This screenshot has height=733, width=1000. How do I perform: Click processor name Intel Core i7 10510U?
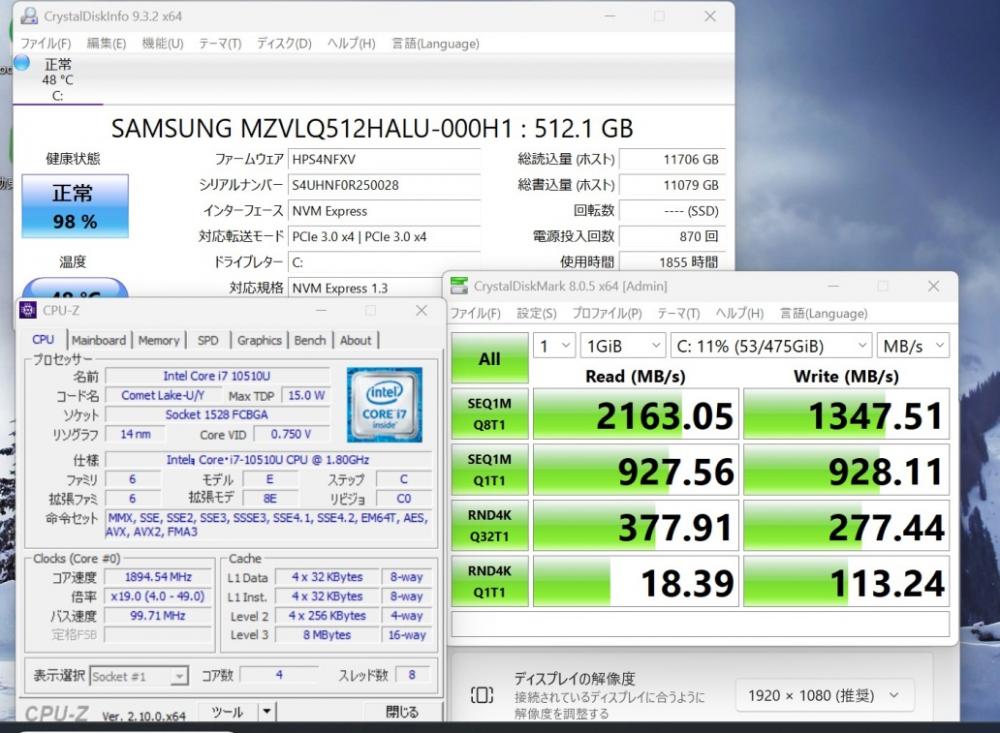pos(217,376)
